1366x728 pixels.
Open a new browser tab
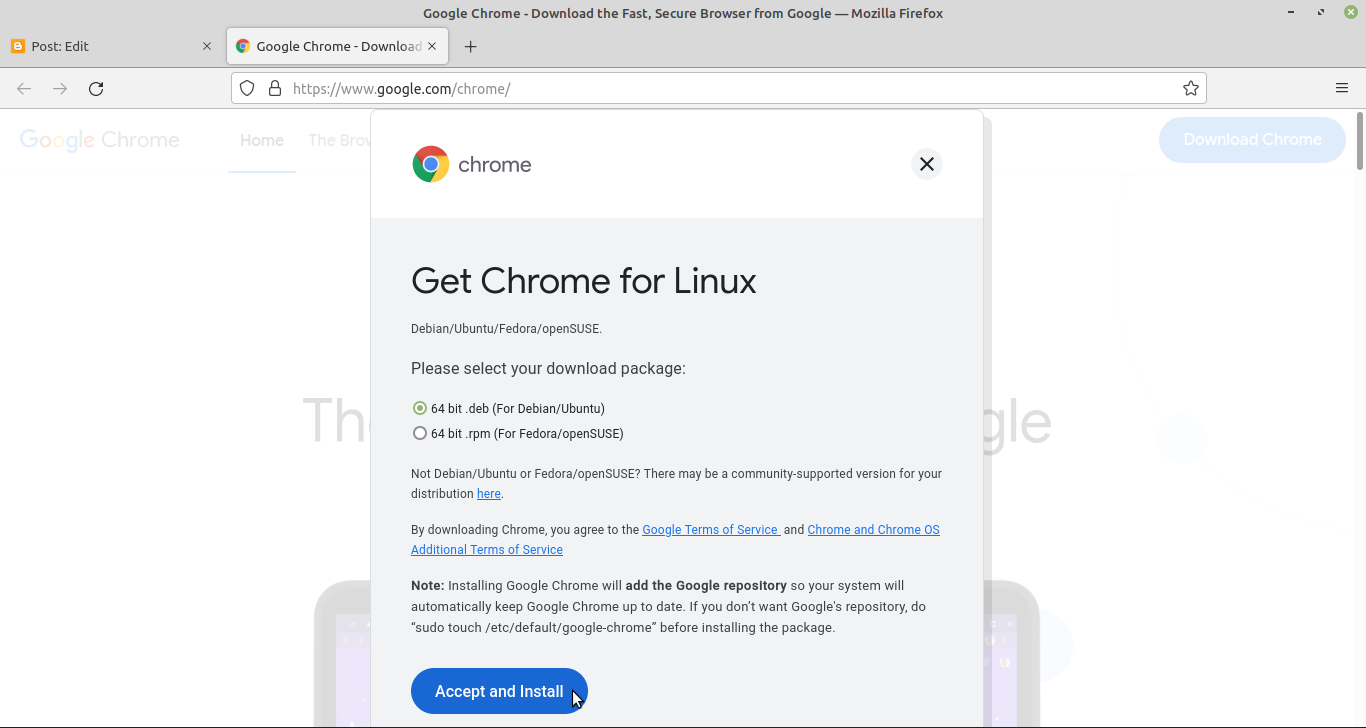(x=470, y=46)
